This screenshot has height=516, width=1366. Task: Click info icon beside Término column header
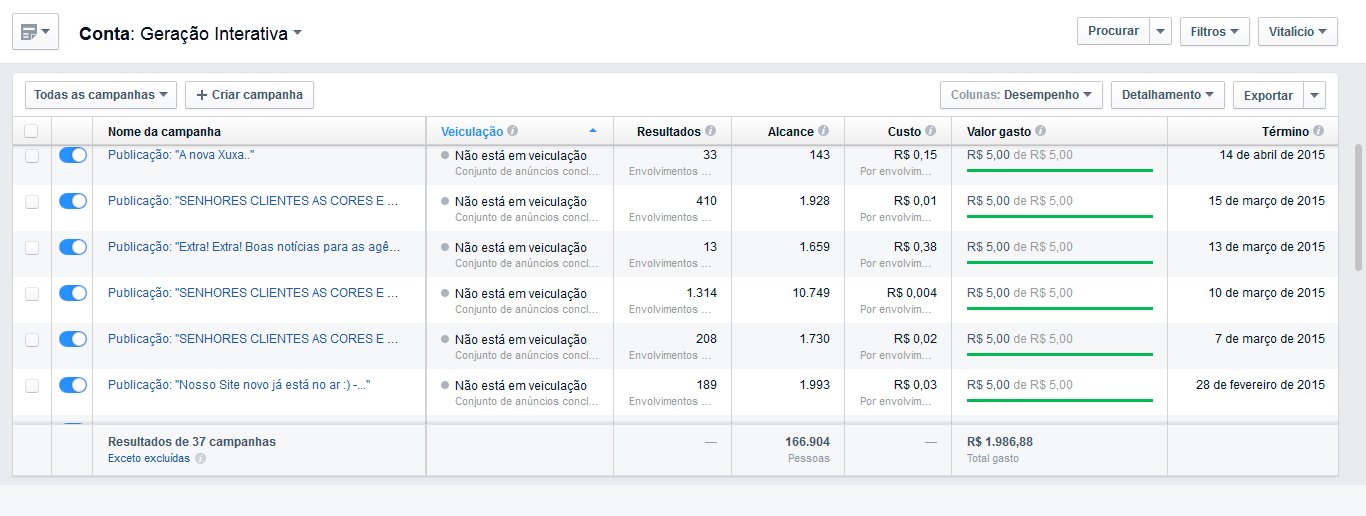(x=1319, y=131)
